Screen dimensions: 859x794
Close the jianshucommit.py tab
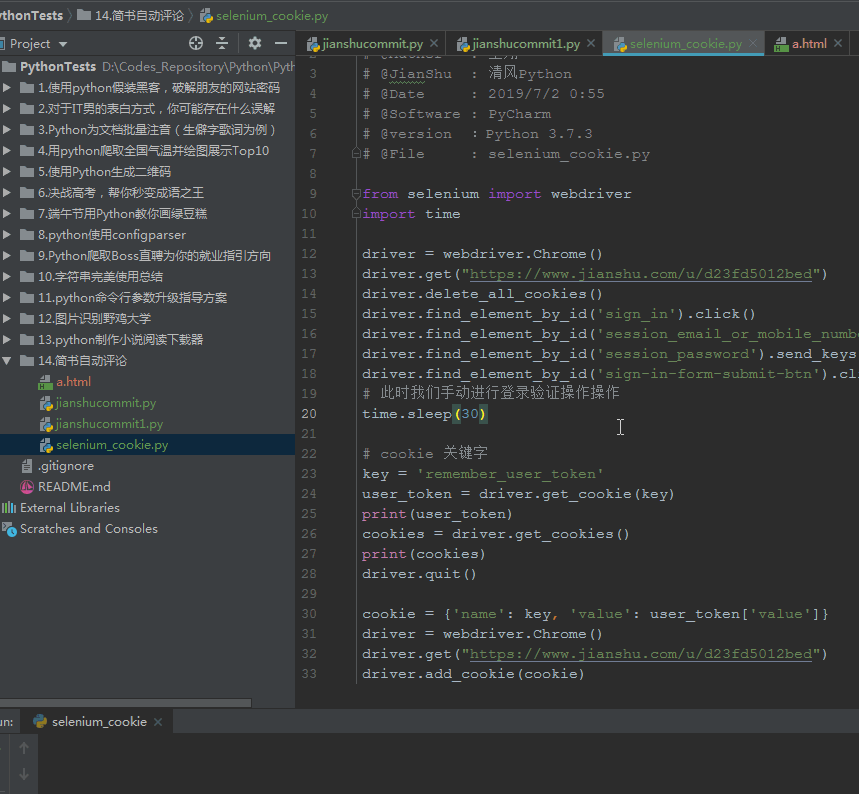(434, 43)
